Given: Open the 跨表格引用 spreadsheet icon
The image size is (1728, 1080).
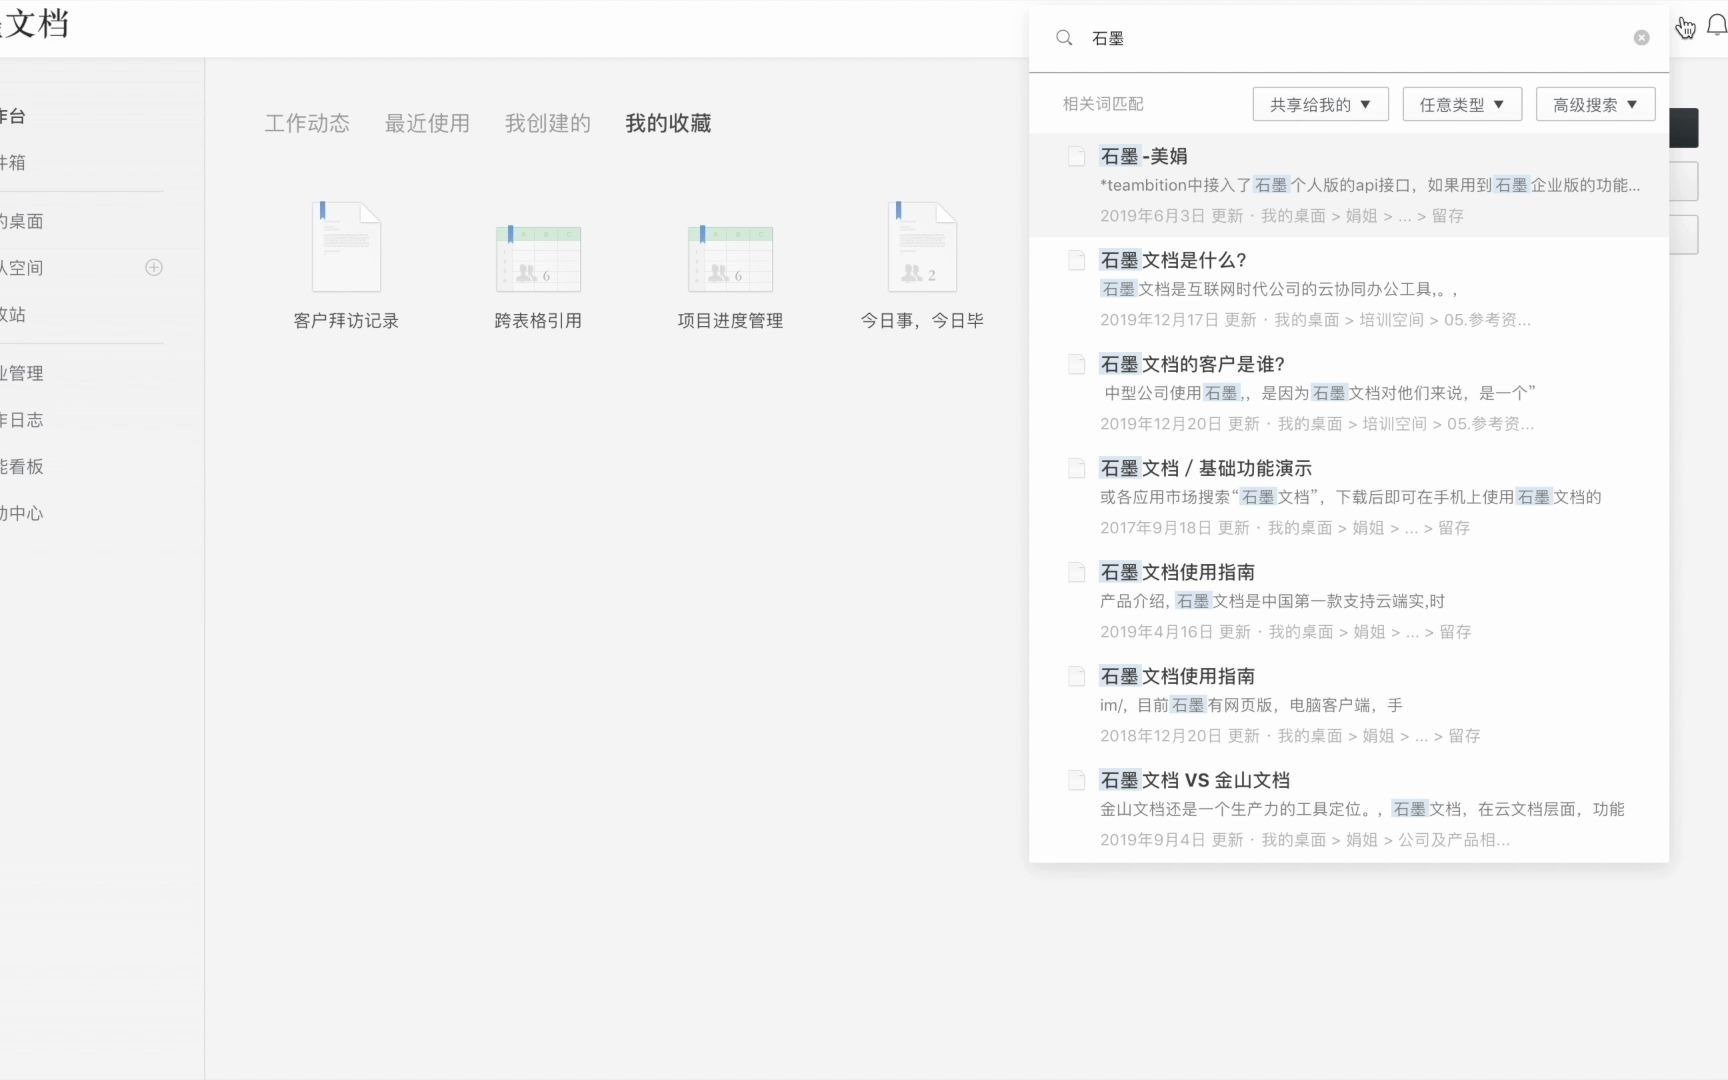Looking at the screenshot, I should point(538,257).
